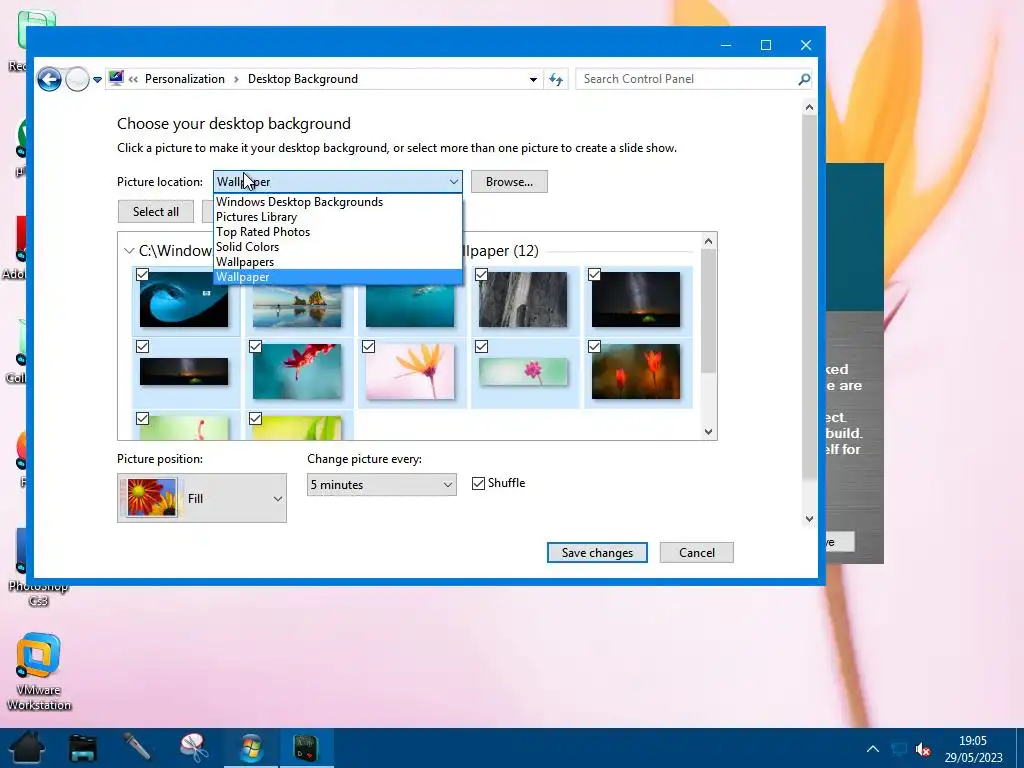Choose Solid Colors from list

[x=338, y=247]
